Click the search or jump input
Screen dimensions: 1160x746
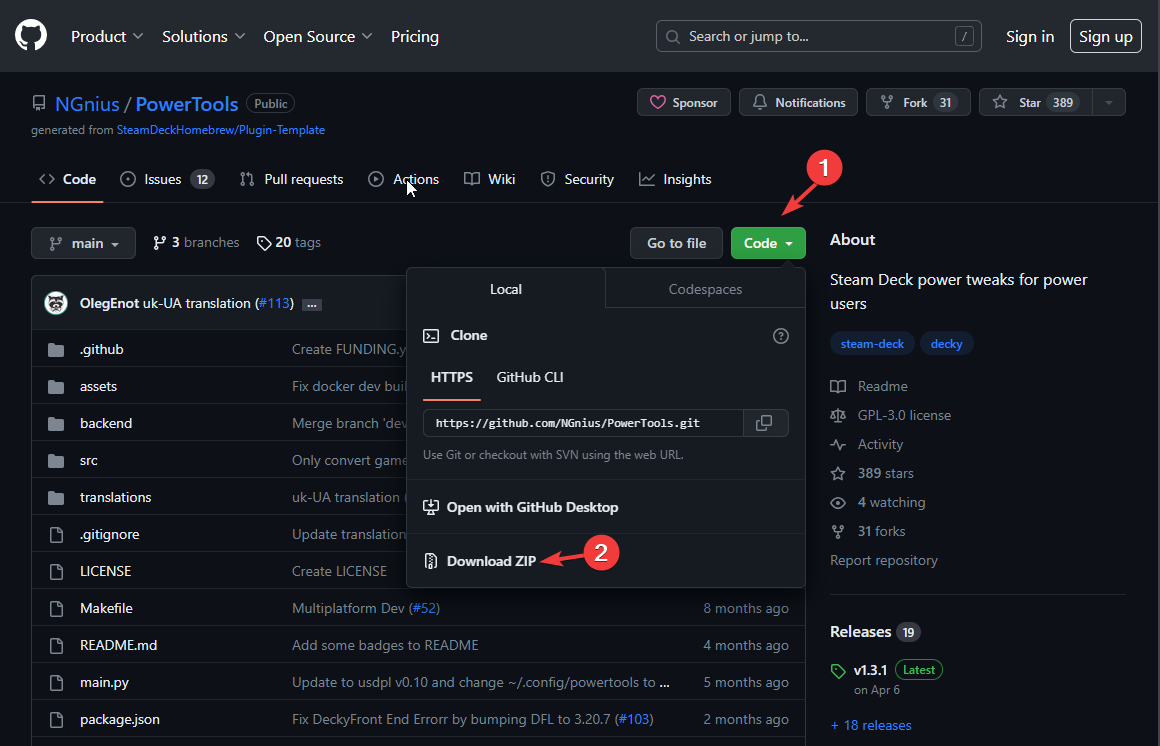pos(818,36)
